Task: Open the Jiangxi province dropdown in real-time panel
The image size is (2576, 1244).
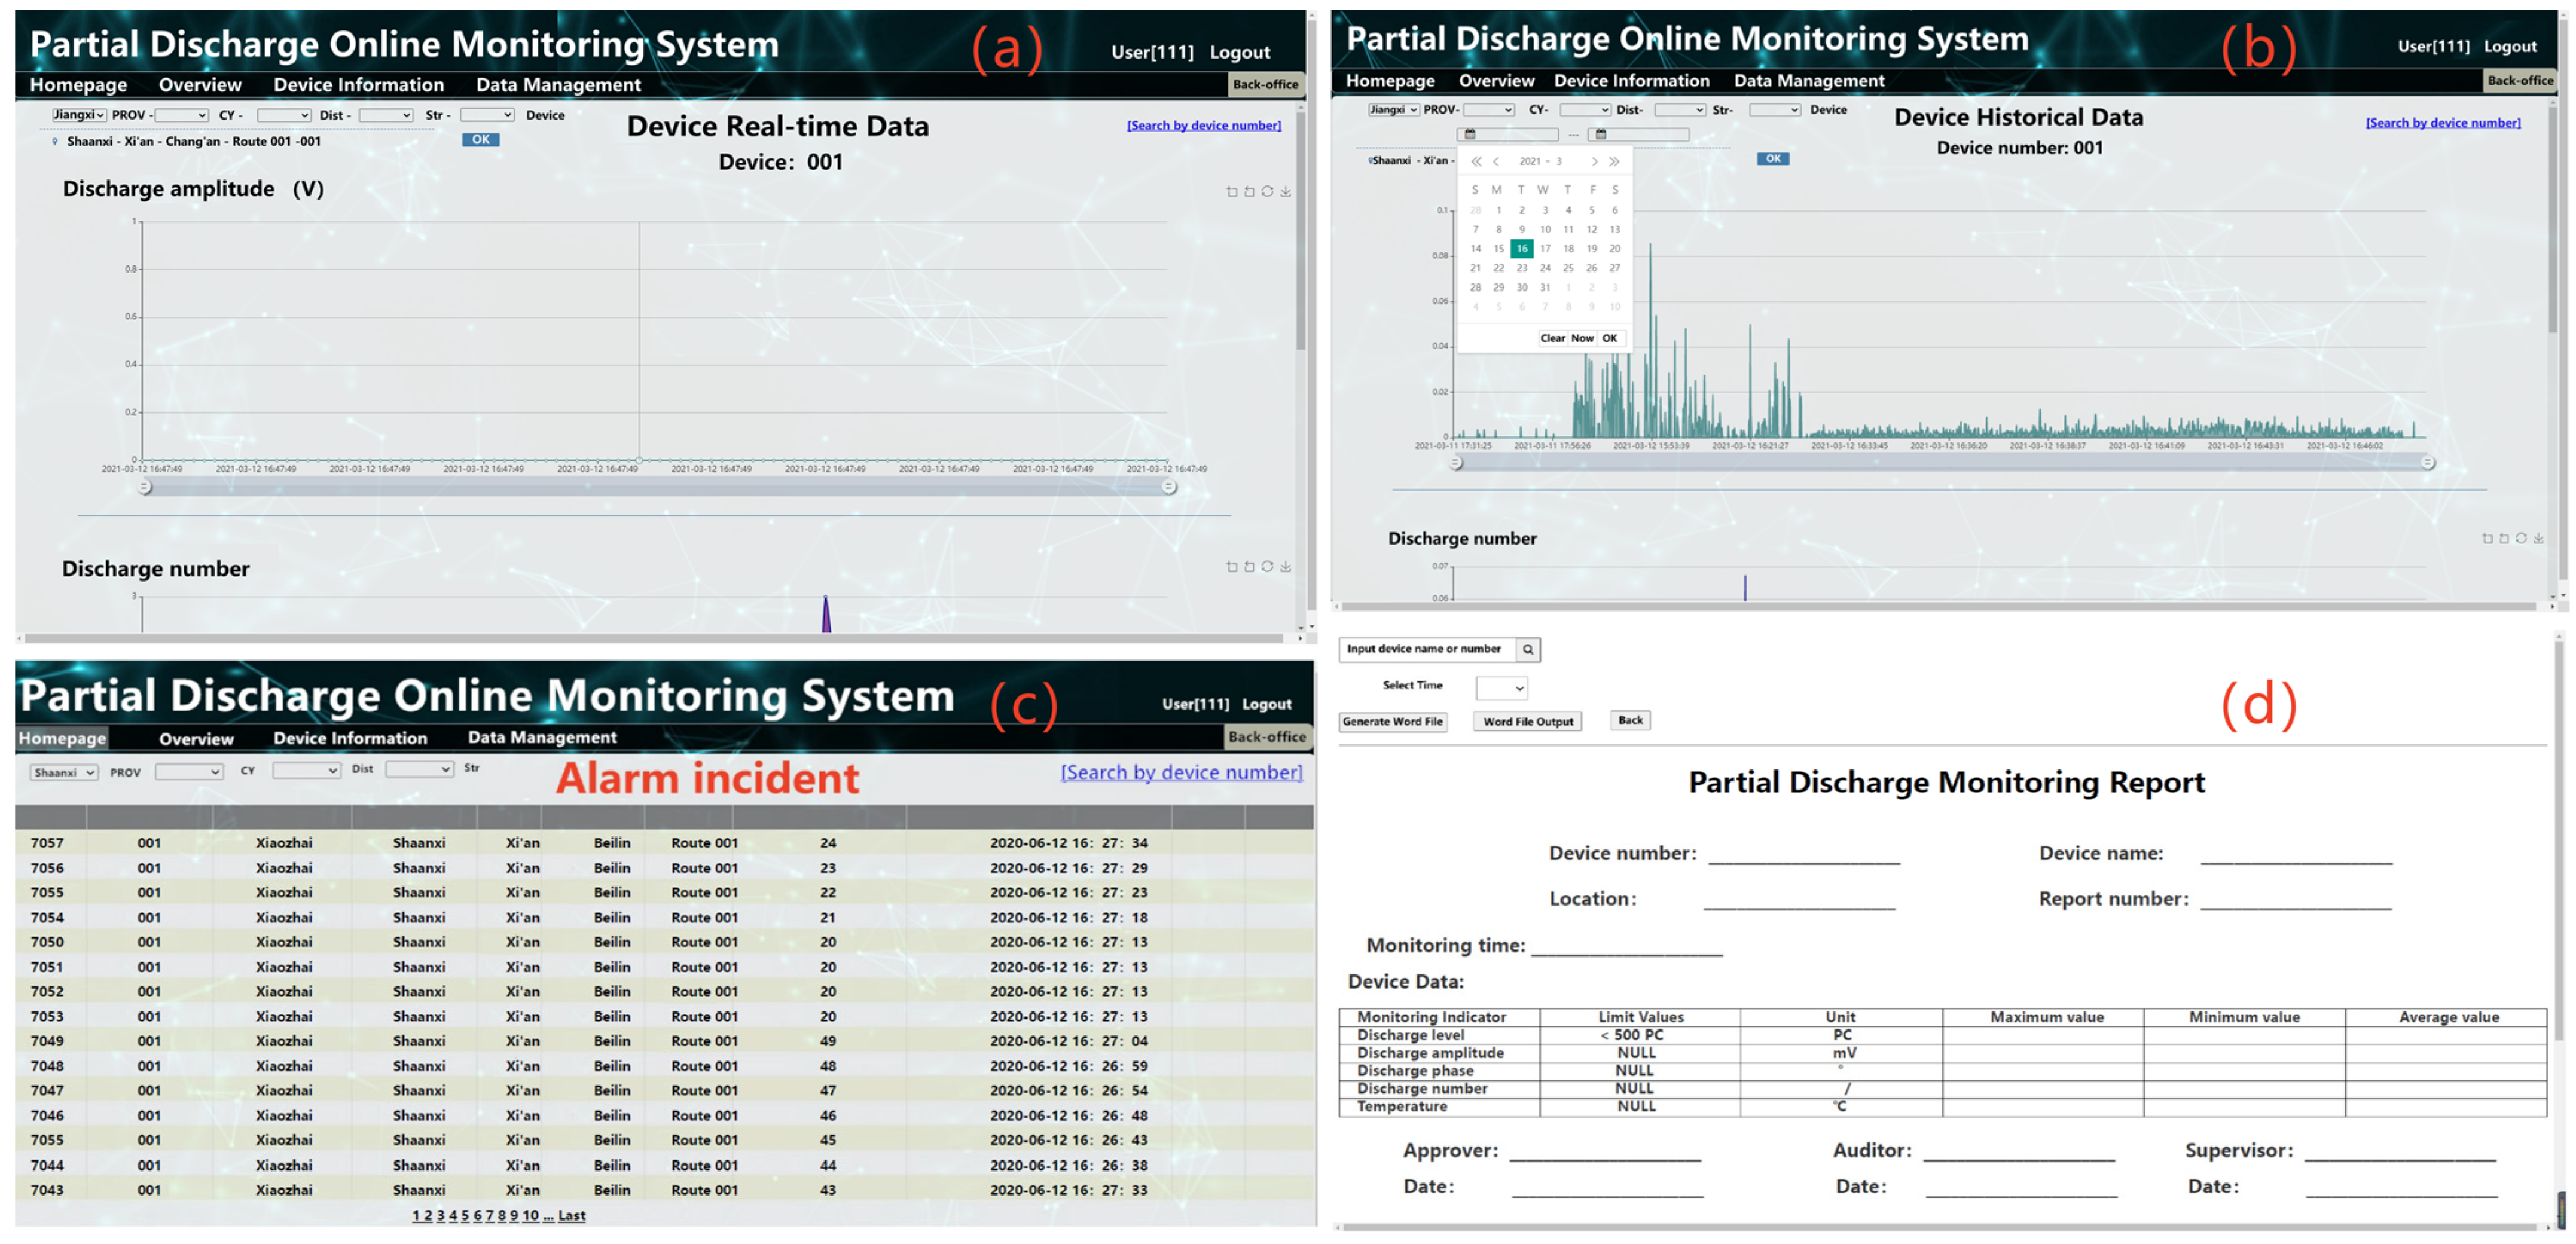Action: click(x=79, y=115)
